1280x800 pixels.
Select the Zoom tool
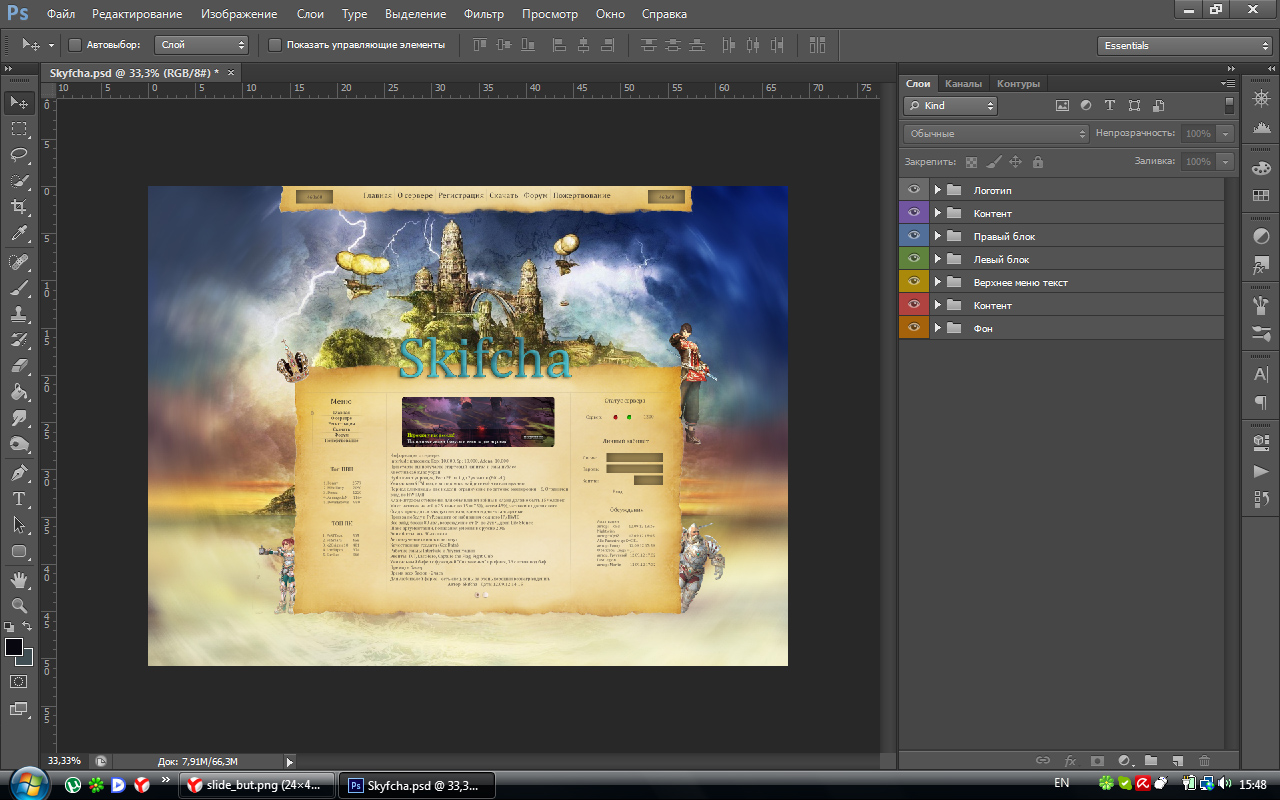[19, 606]
